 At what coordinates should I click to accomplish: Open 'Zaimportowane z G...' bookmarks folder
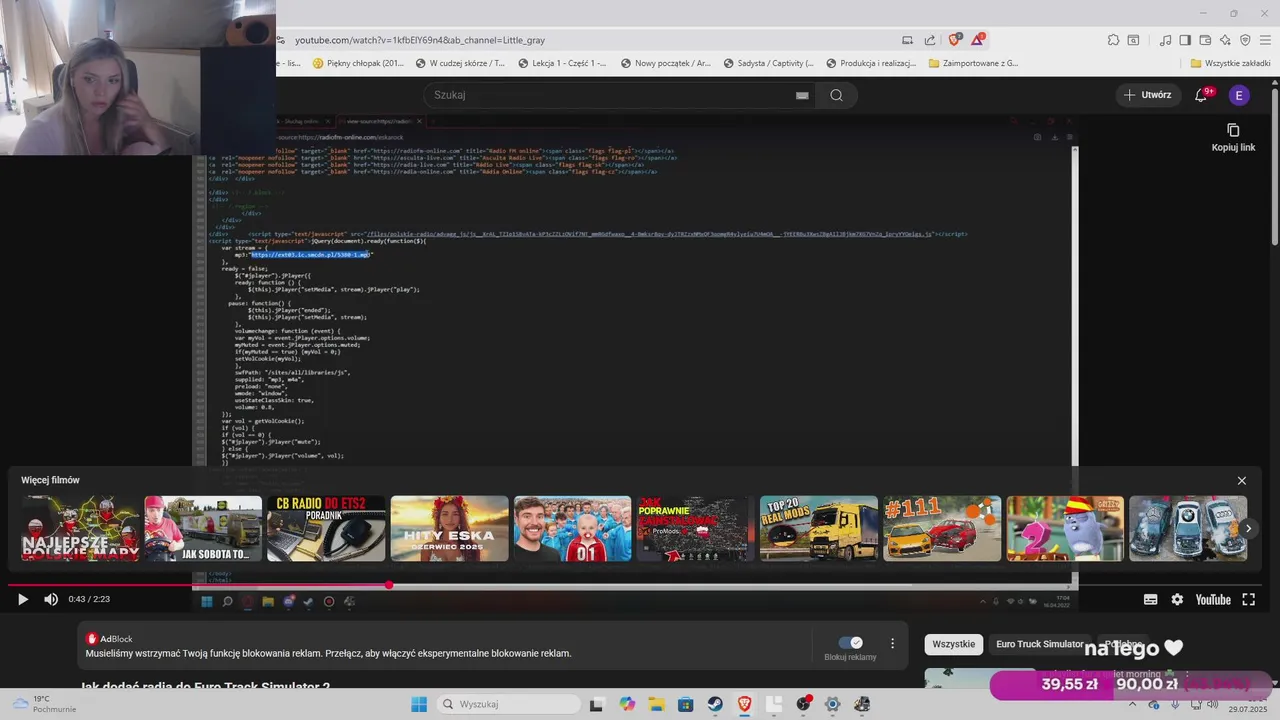tap(973, 63)
